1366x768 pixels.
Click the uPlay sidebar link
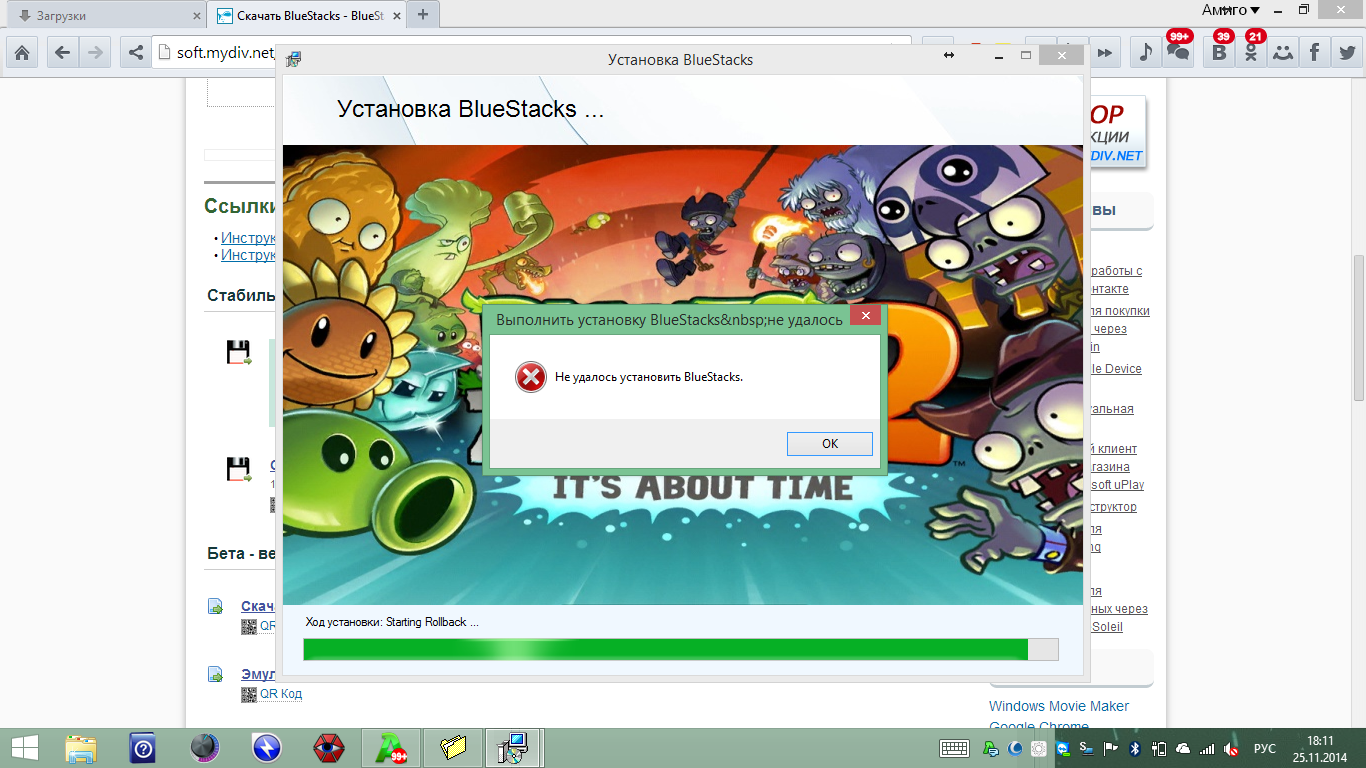click(1117, 485)
